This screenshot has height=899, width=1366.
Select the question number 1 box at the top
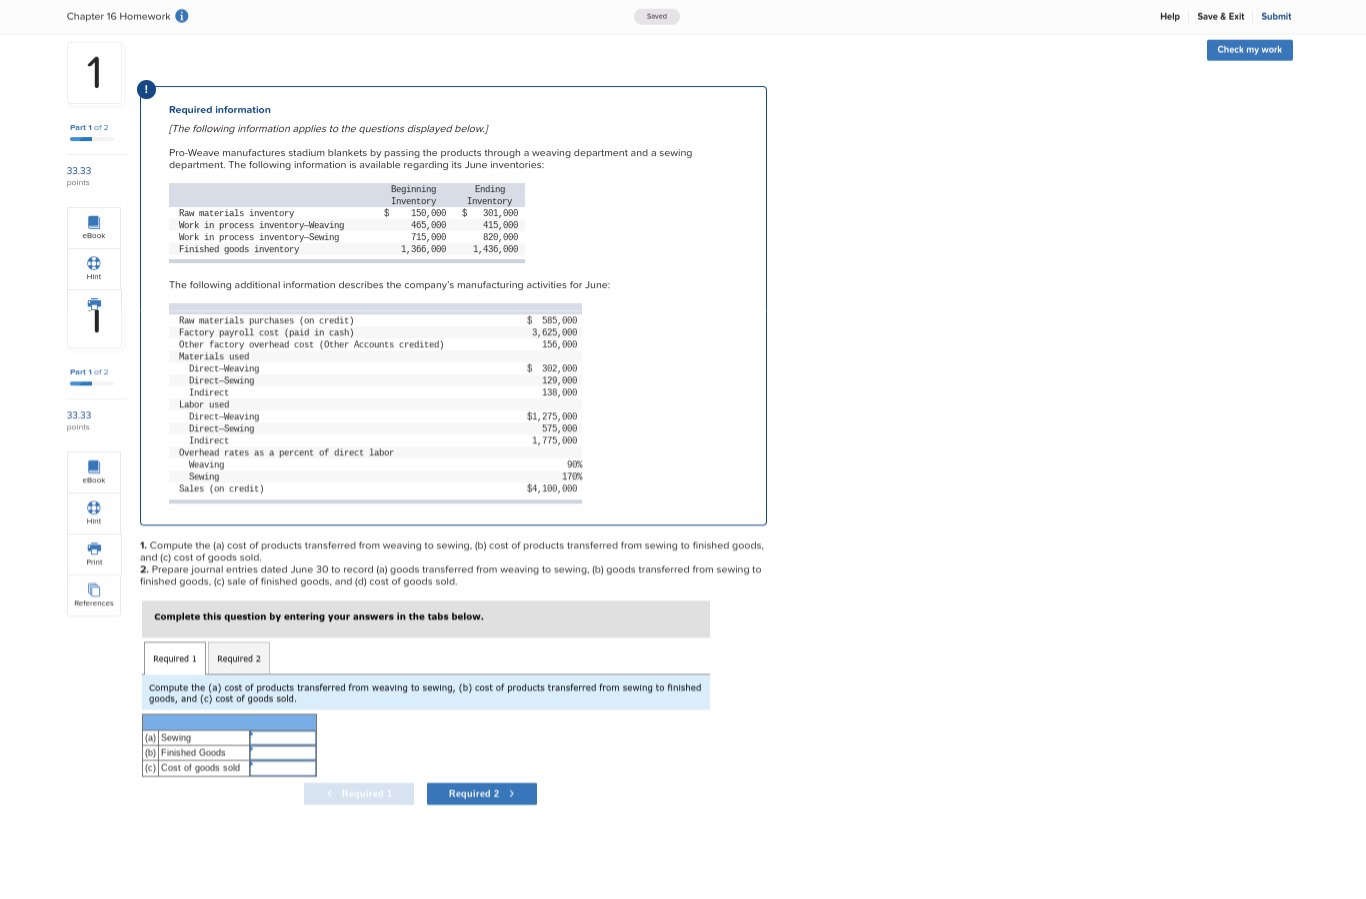coord(95,73)
